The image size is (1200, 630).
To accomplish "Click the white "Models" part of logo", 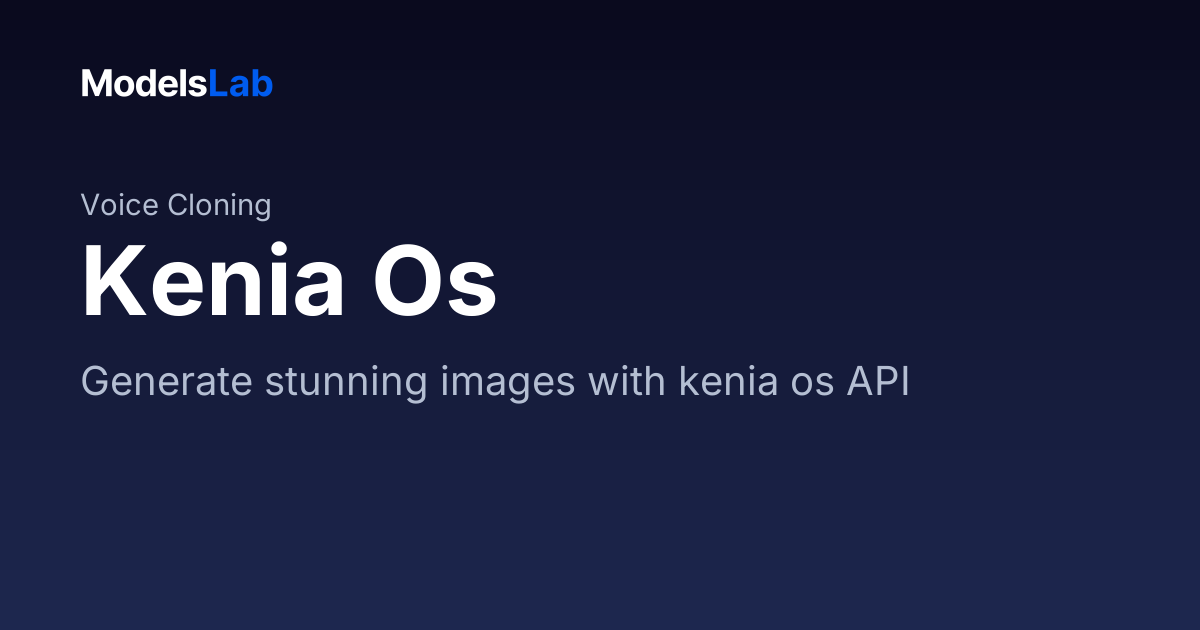I will (x=144, y=84).
